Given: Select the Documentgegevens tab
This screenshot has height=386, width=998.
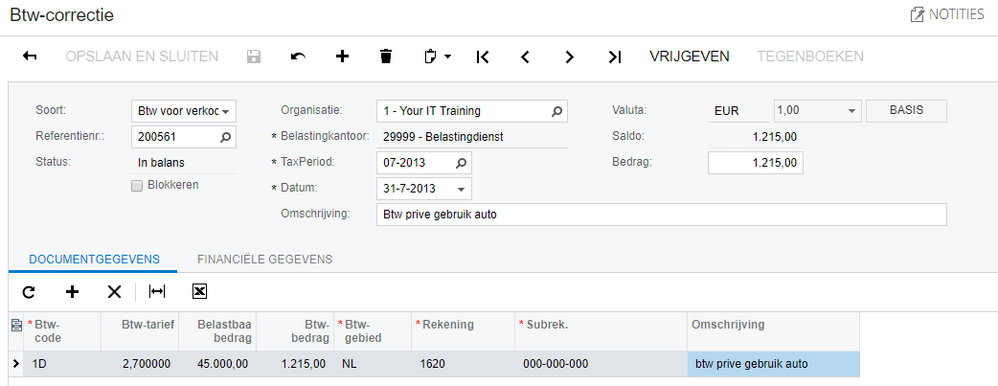Looking at the screenshot, I should (x=94, y=259).
